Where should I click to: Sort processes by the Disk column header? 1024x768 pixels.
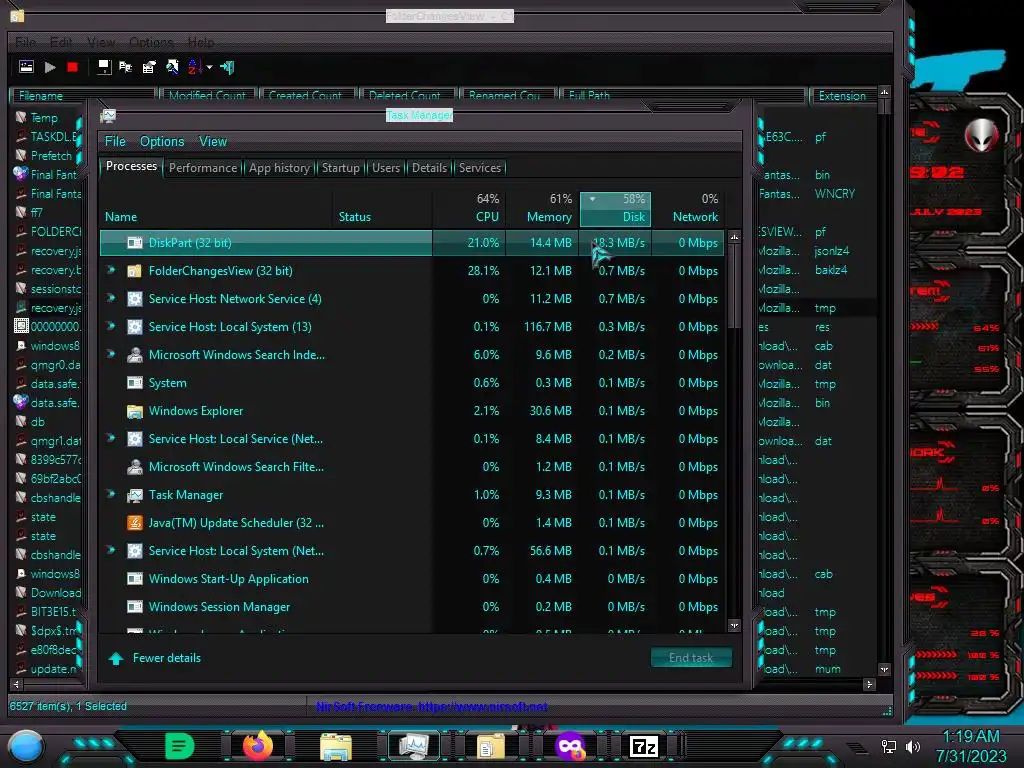click(x=615, y=208)
